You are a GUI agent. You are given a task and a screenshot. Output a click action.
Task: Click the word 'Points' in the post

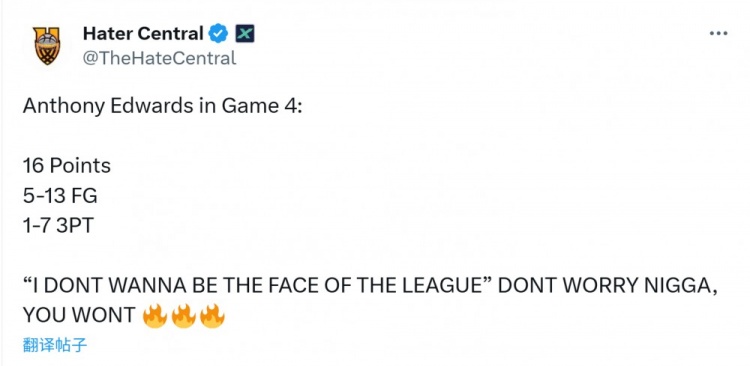pos(80,166)
